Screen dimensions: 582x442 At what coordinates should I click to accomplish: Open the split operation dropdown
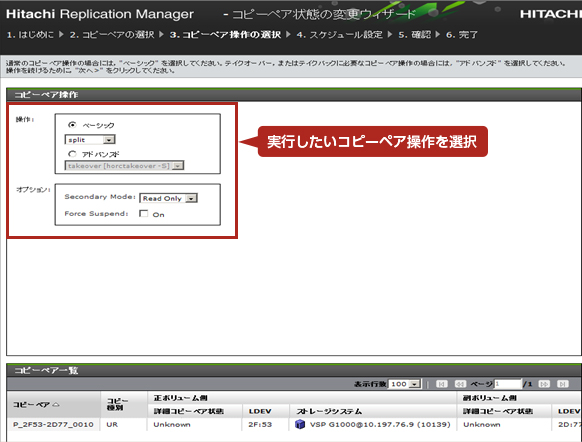90,140
